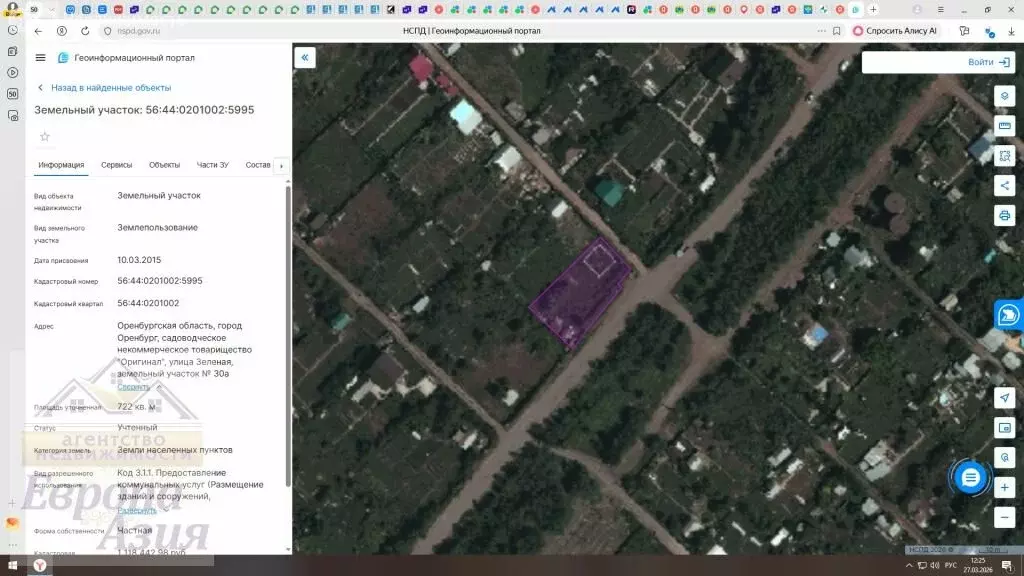The width and height of the screenshot is (1024, 576).
Task: Collapse the address text with 'Свернуть'
Action: click(x=134, y=387)
